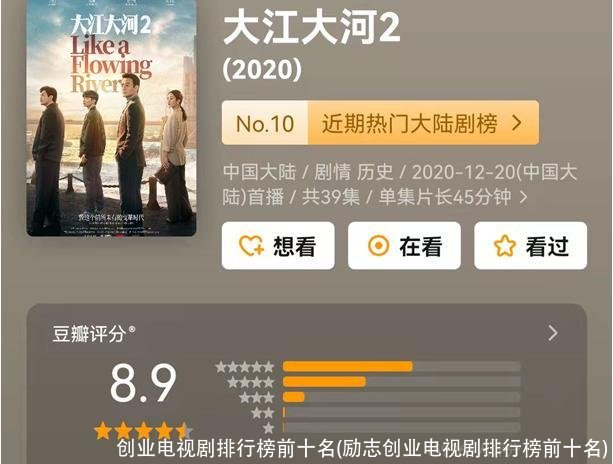Viewport: 613px width, 464px height.
Task: Expand 豆瓣评分 section with its chevron
Action: coord(553,333)
